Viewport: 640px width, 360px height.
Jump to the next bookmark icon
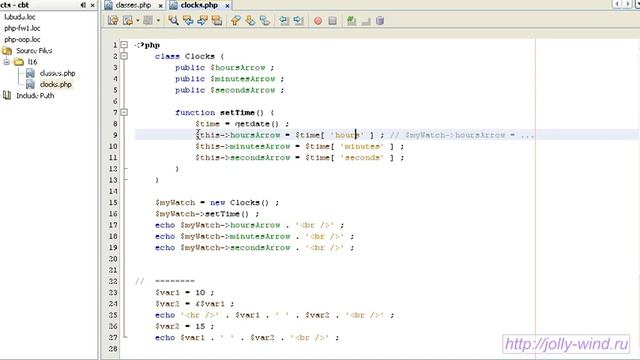pyautogui.click(x=250, y=20)
